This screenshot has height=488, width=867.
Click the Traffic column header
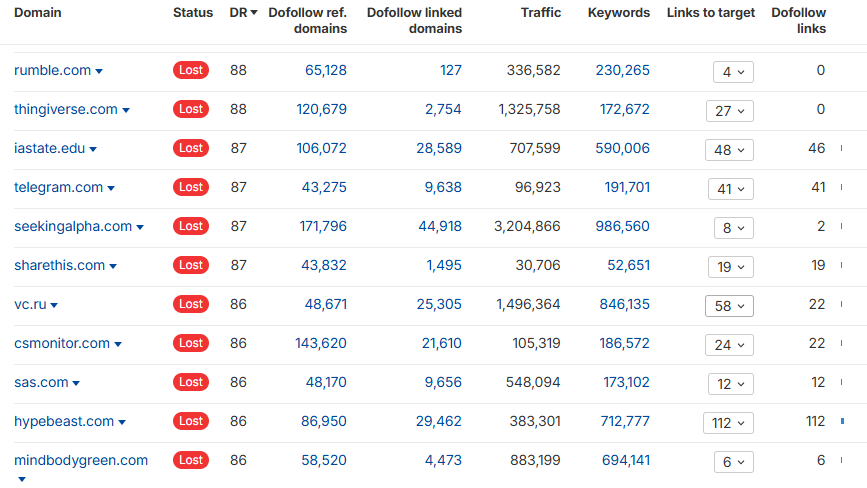coord(541,13)
